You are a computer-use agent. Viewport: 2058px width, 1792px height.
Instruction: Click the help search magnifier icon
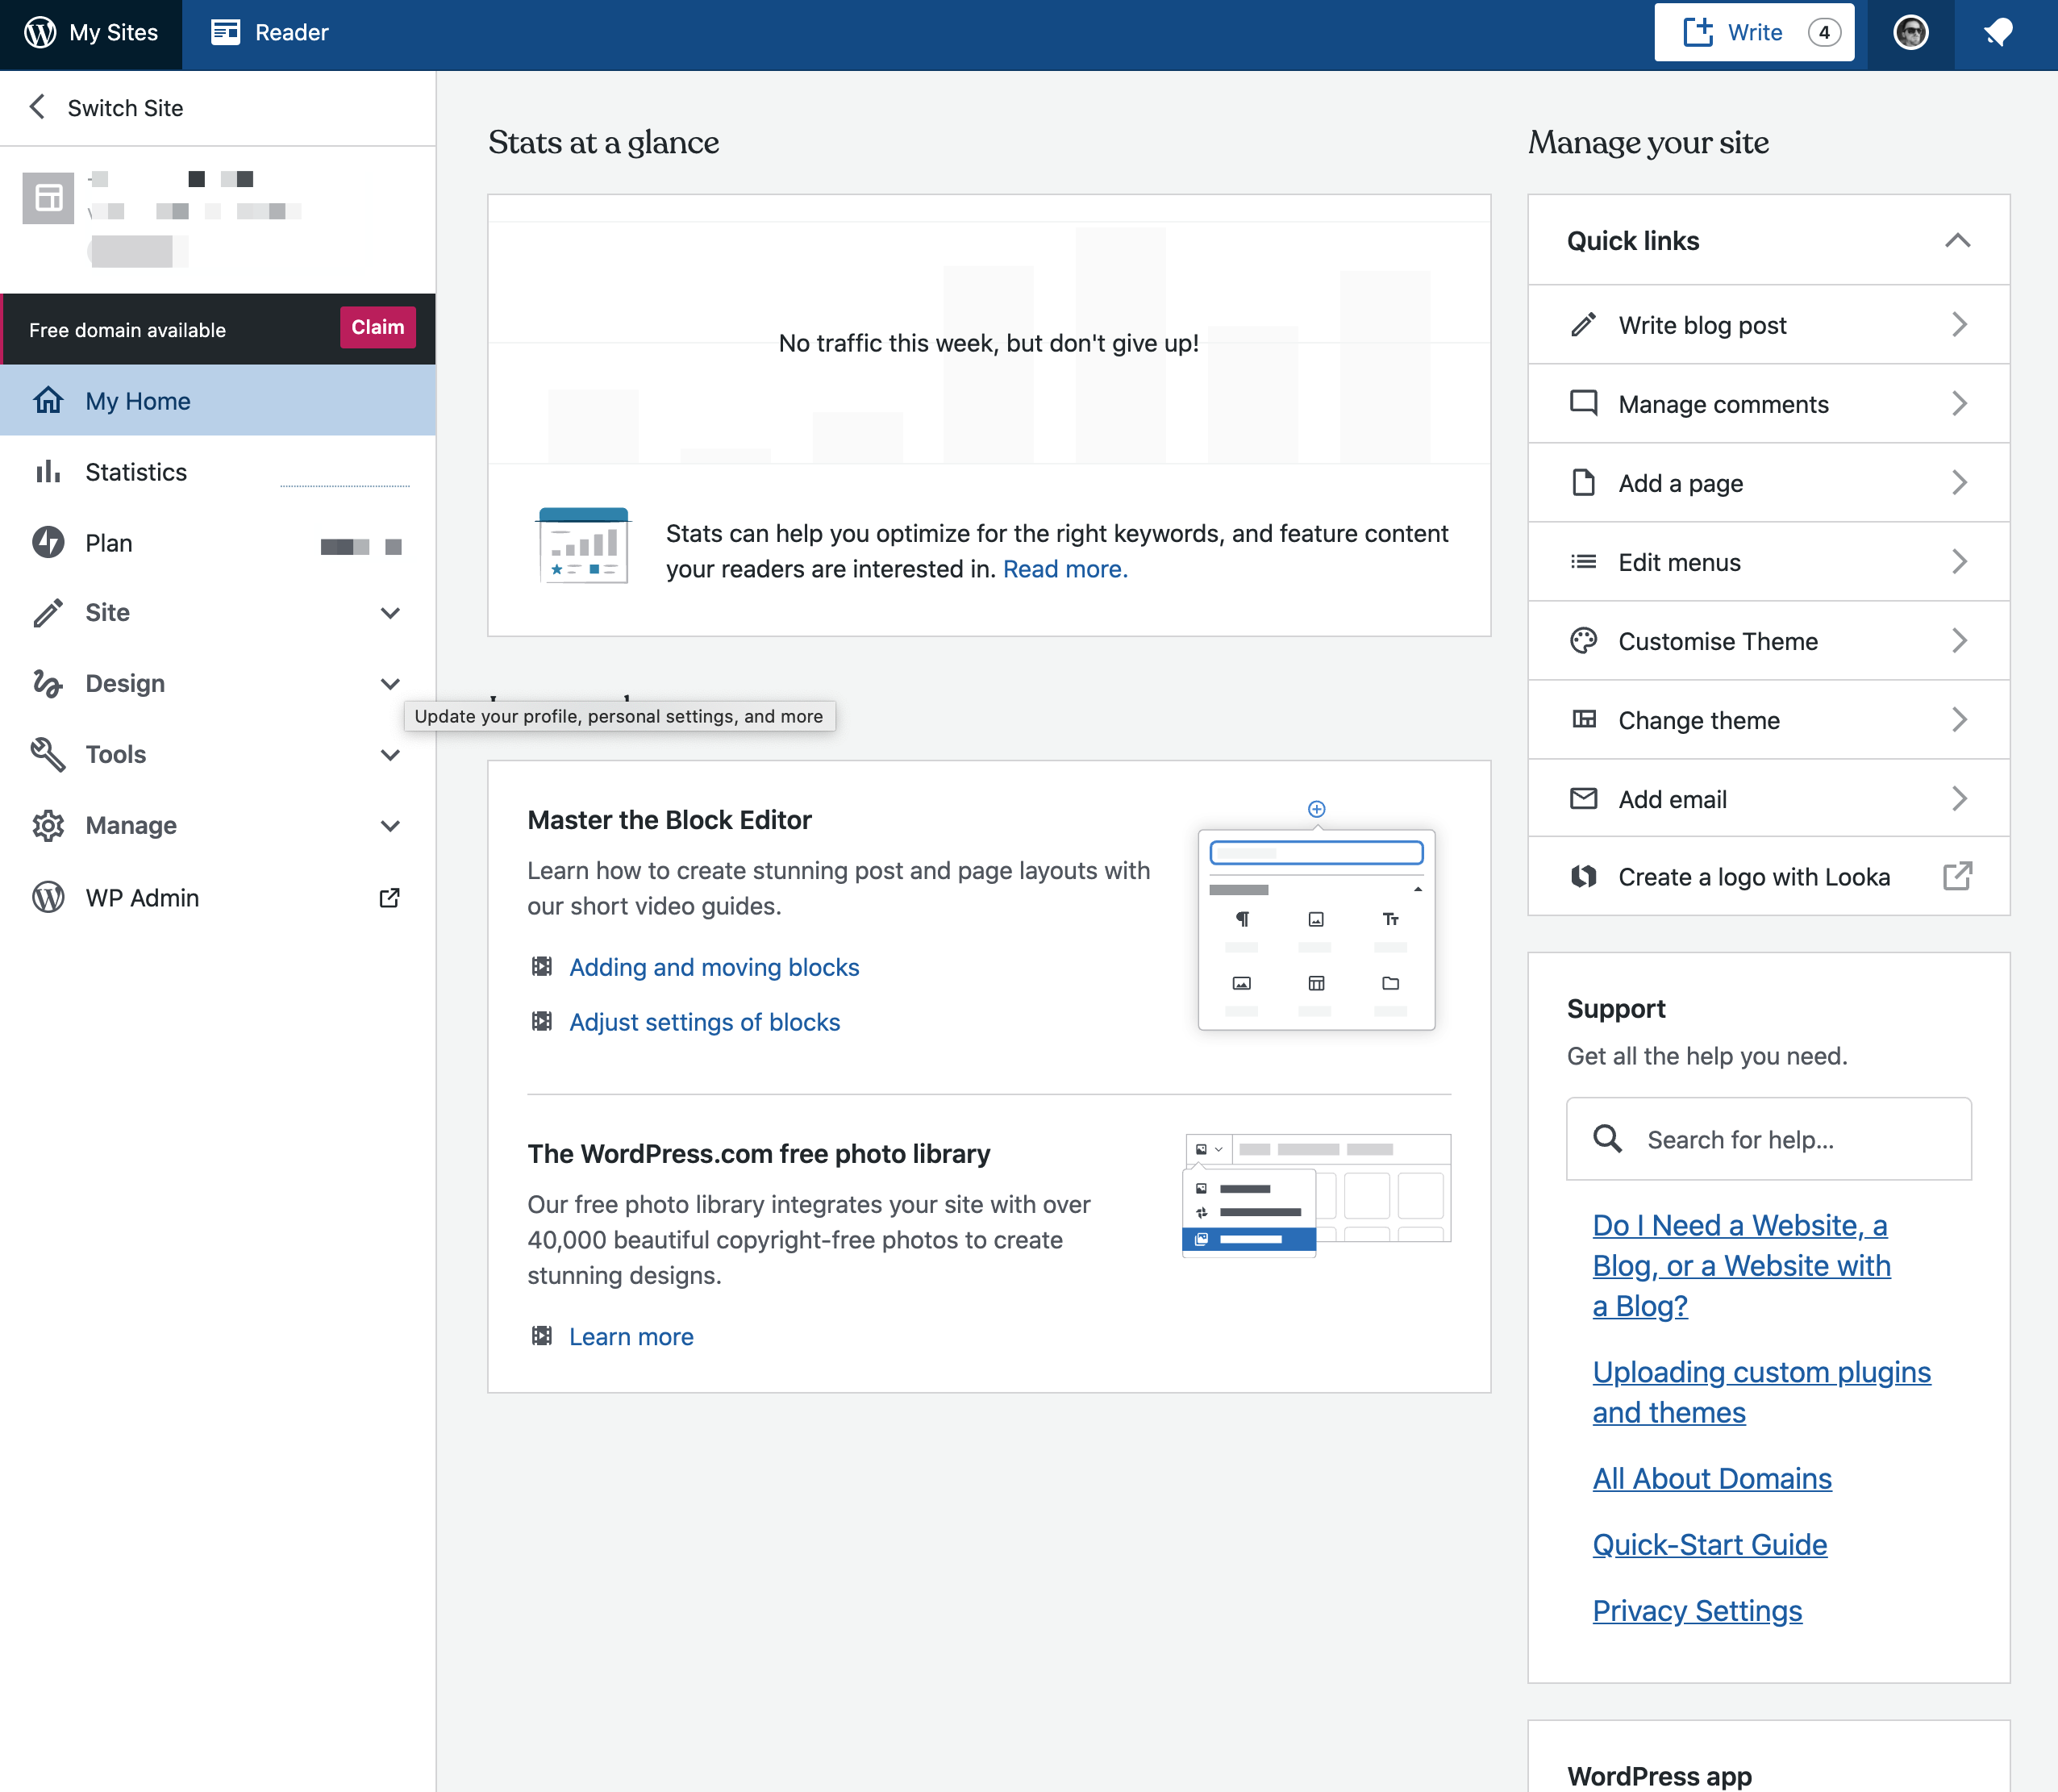[1607, 1138]
